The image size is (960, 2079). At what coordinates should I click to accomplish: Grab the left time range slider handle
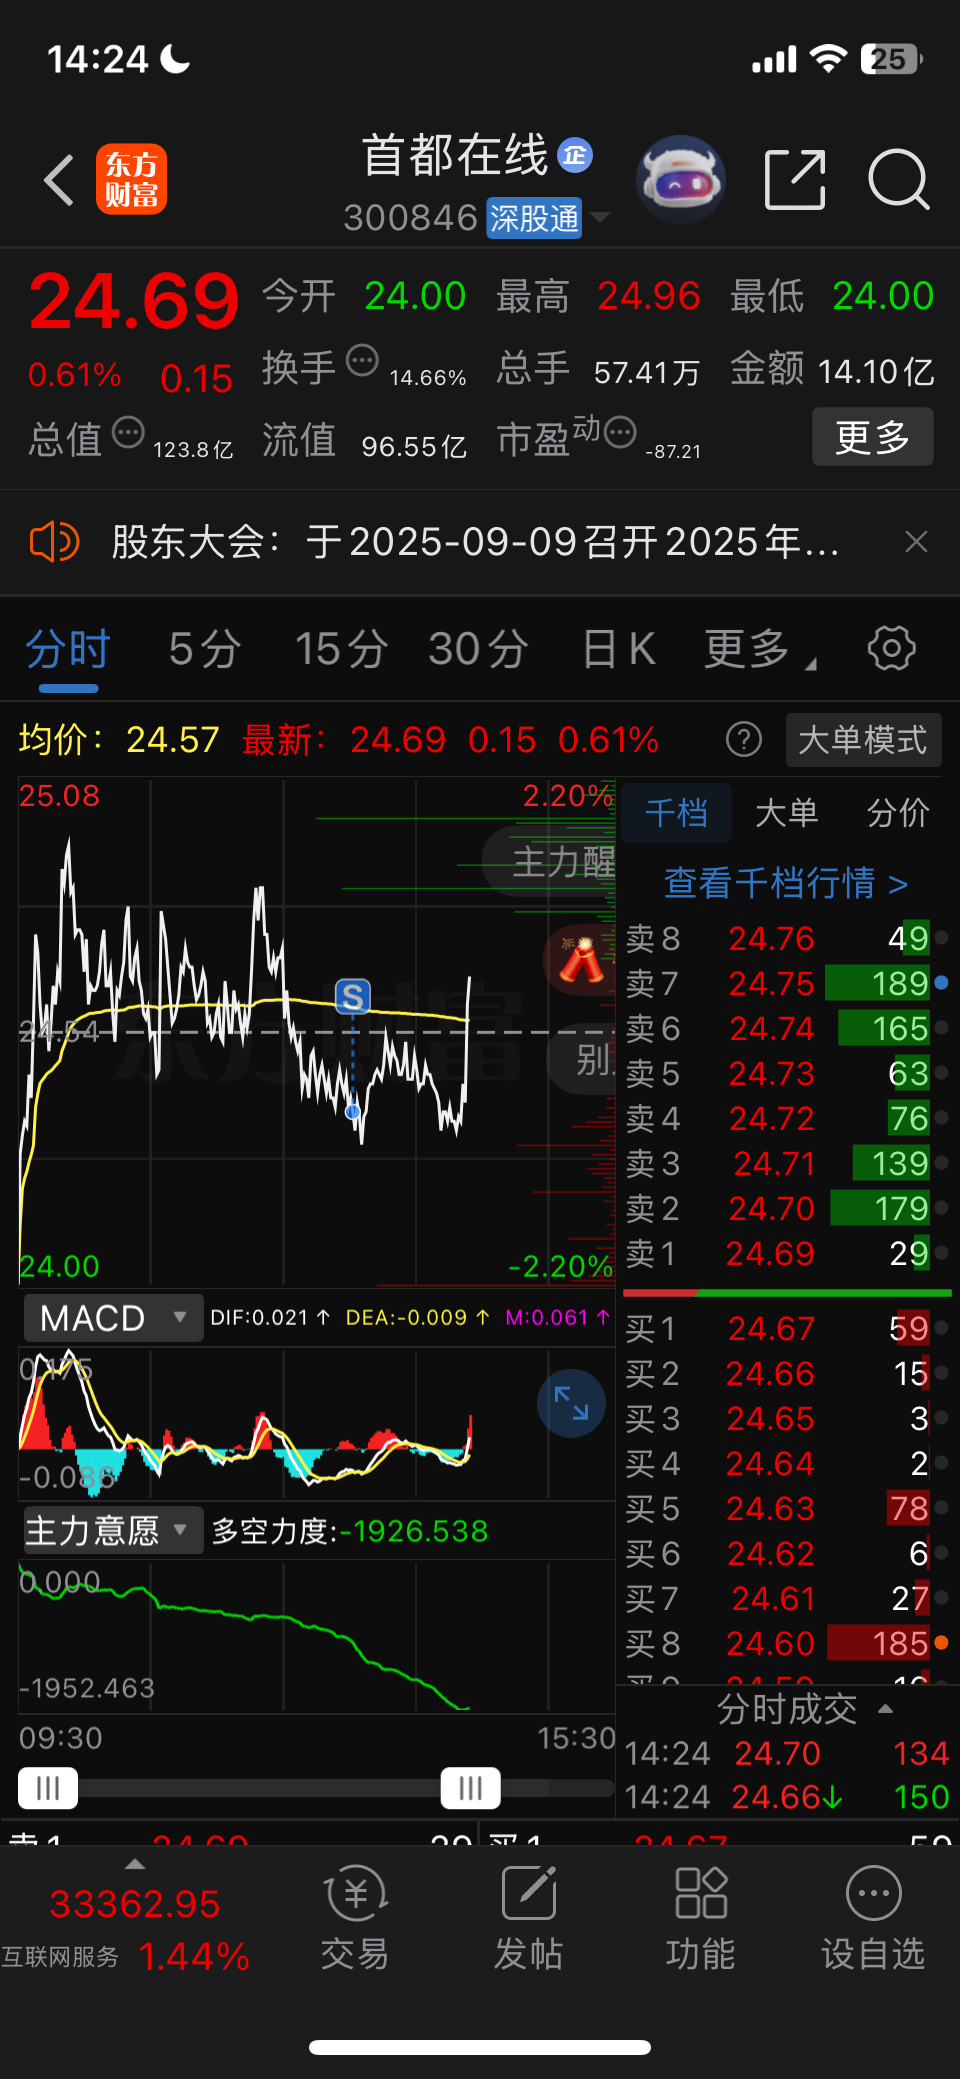(48, 1788)
